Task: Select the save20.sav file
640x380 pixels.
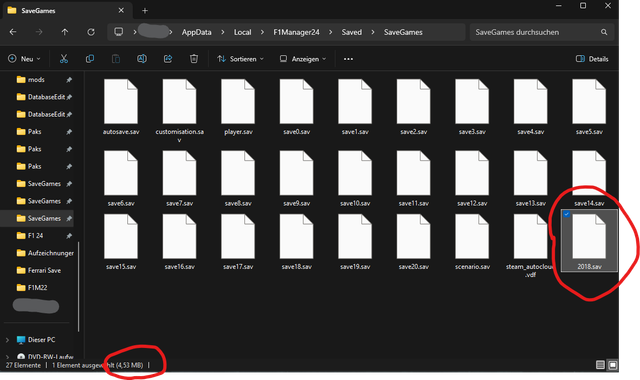Action: point(413,242)
